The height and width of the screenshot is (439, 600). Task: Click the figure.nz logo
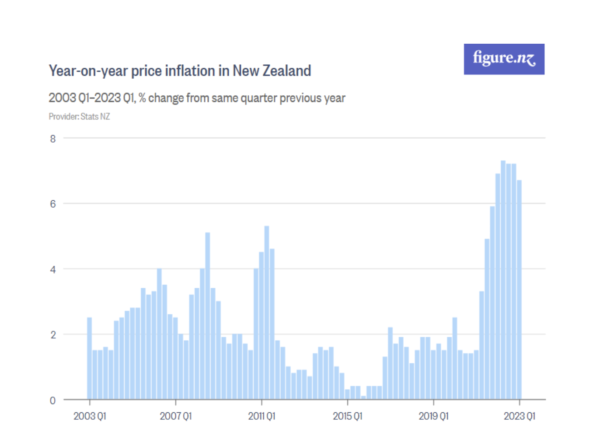[505, 59]
